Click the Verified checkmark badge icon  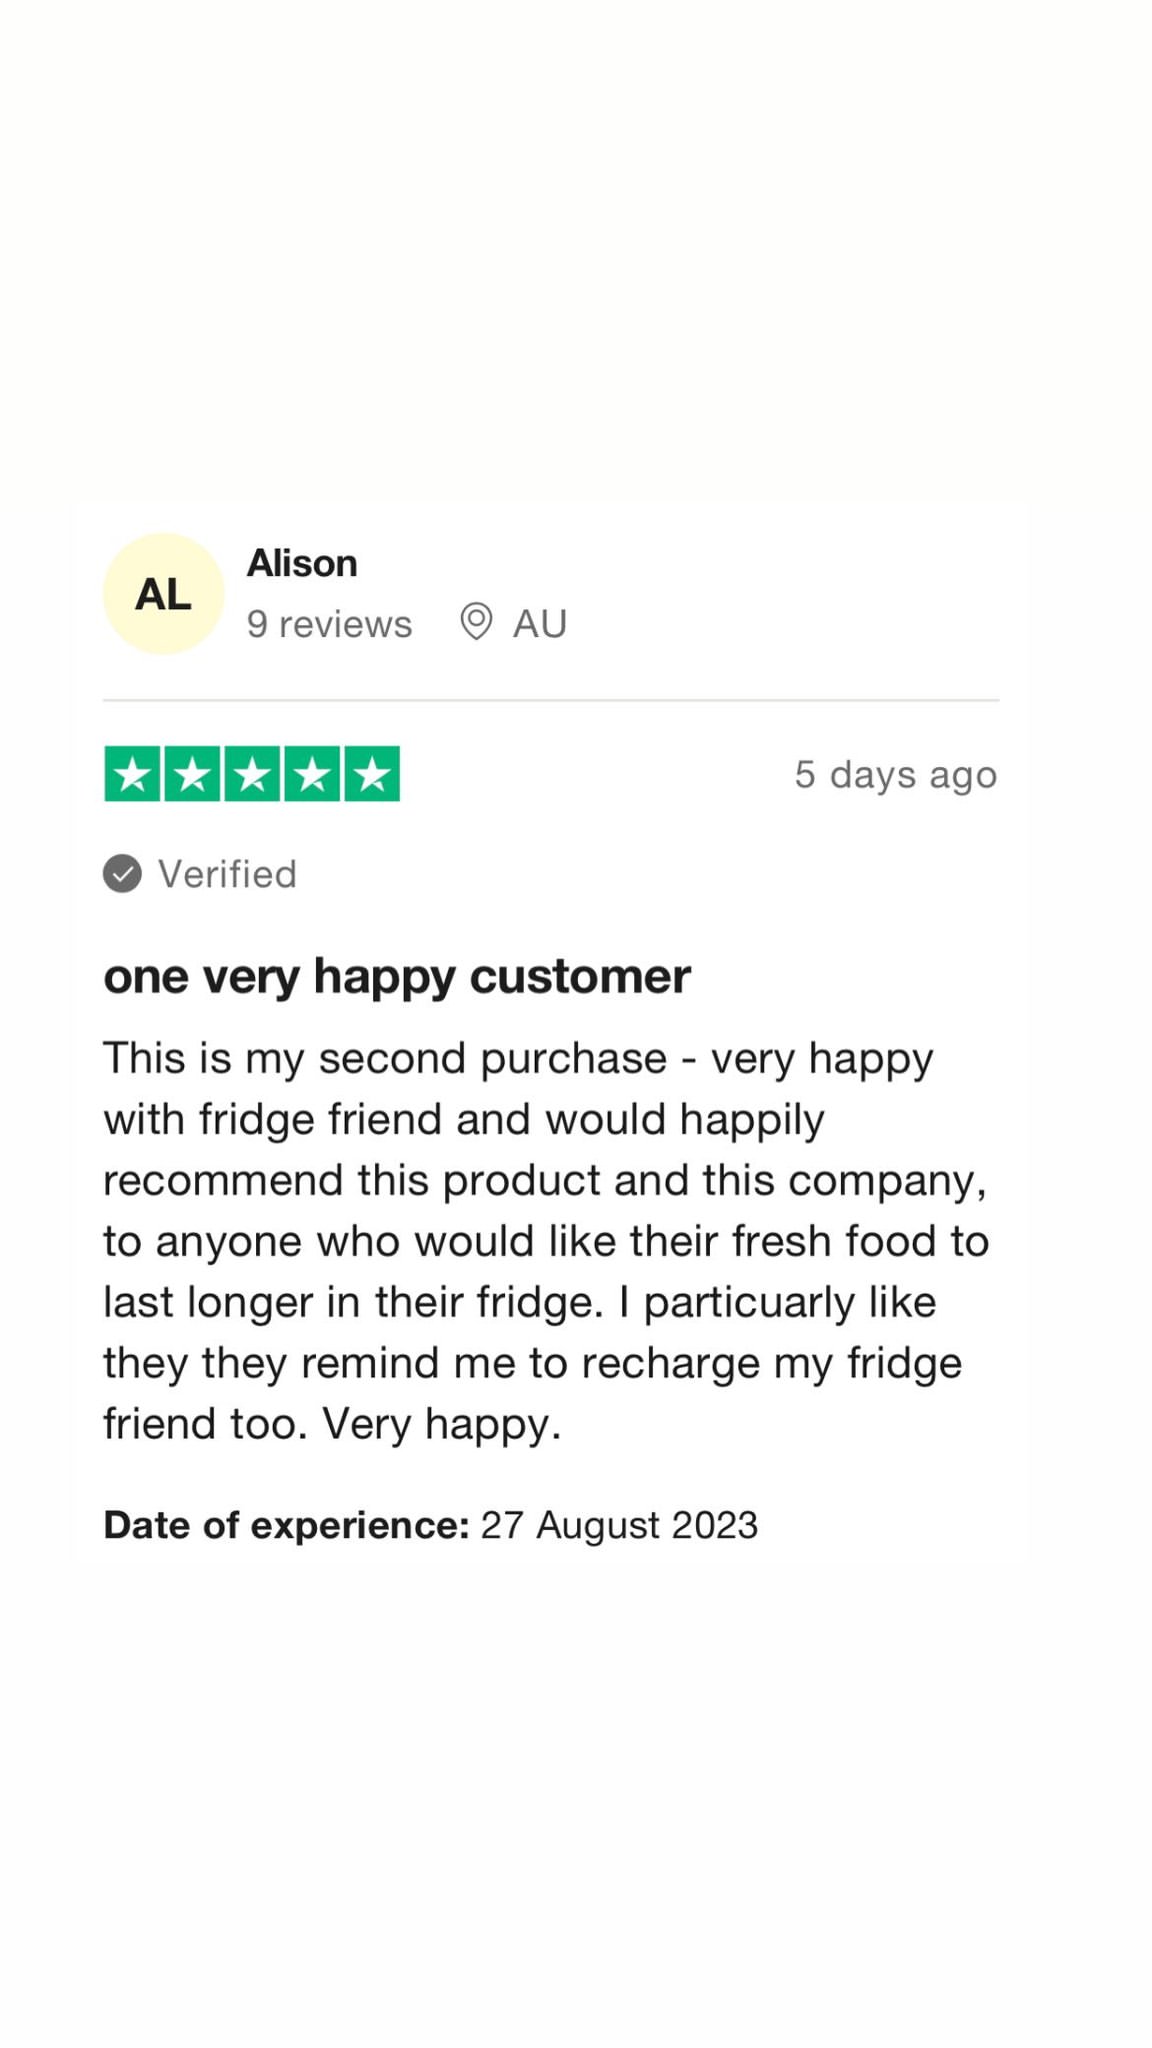coord(122,873)
